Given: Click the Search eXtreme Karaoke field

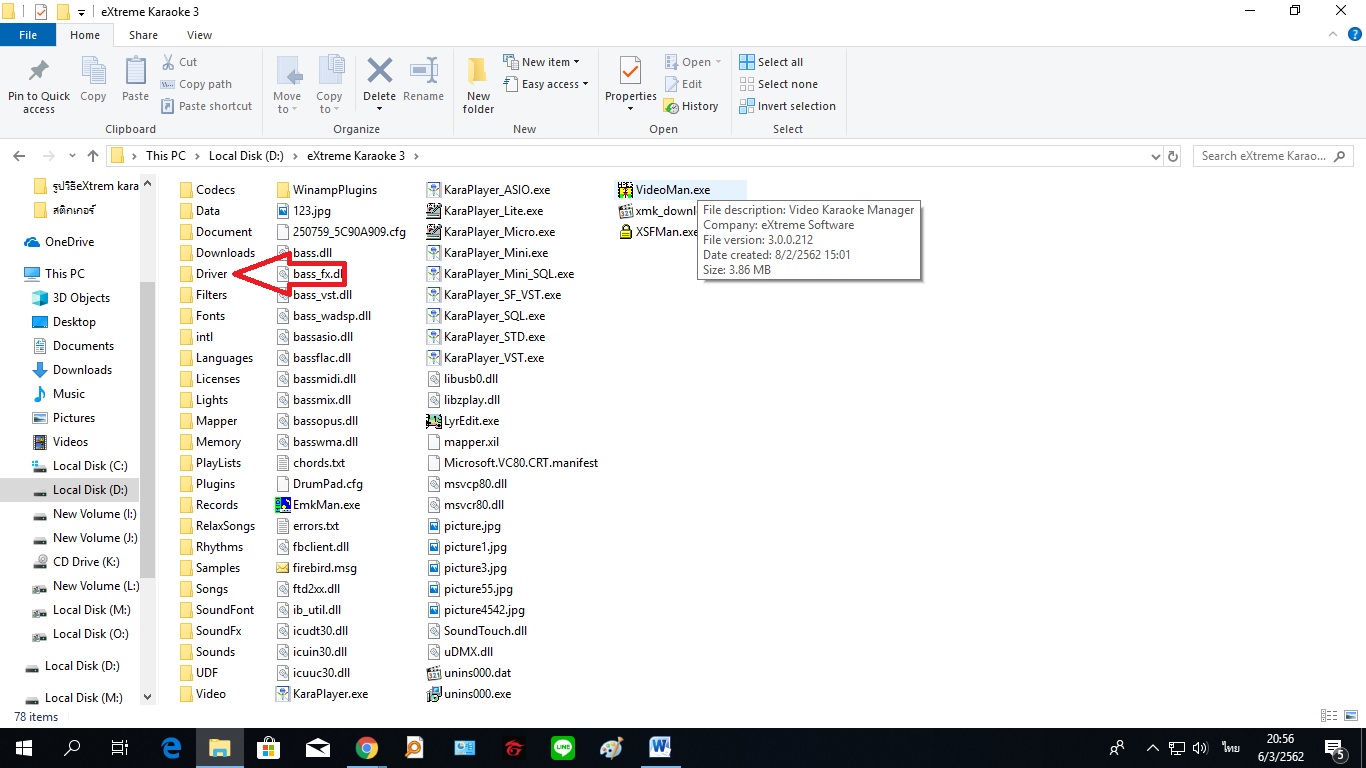Looking at the screenshot, I should (x=1273, y=156).
